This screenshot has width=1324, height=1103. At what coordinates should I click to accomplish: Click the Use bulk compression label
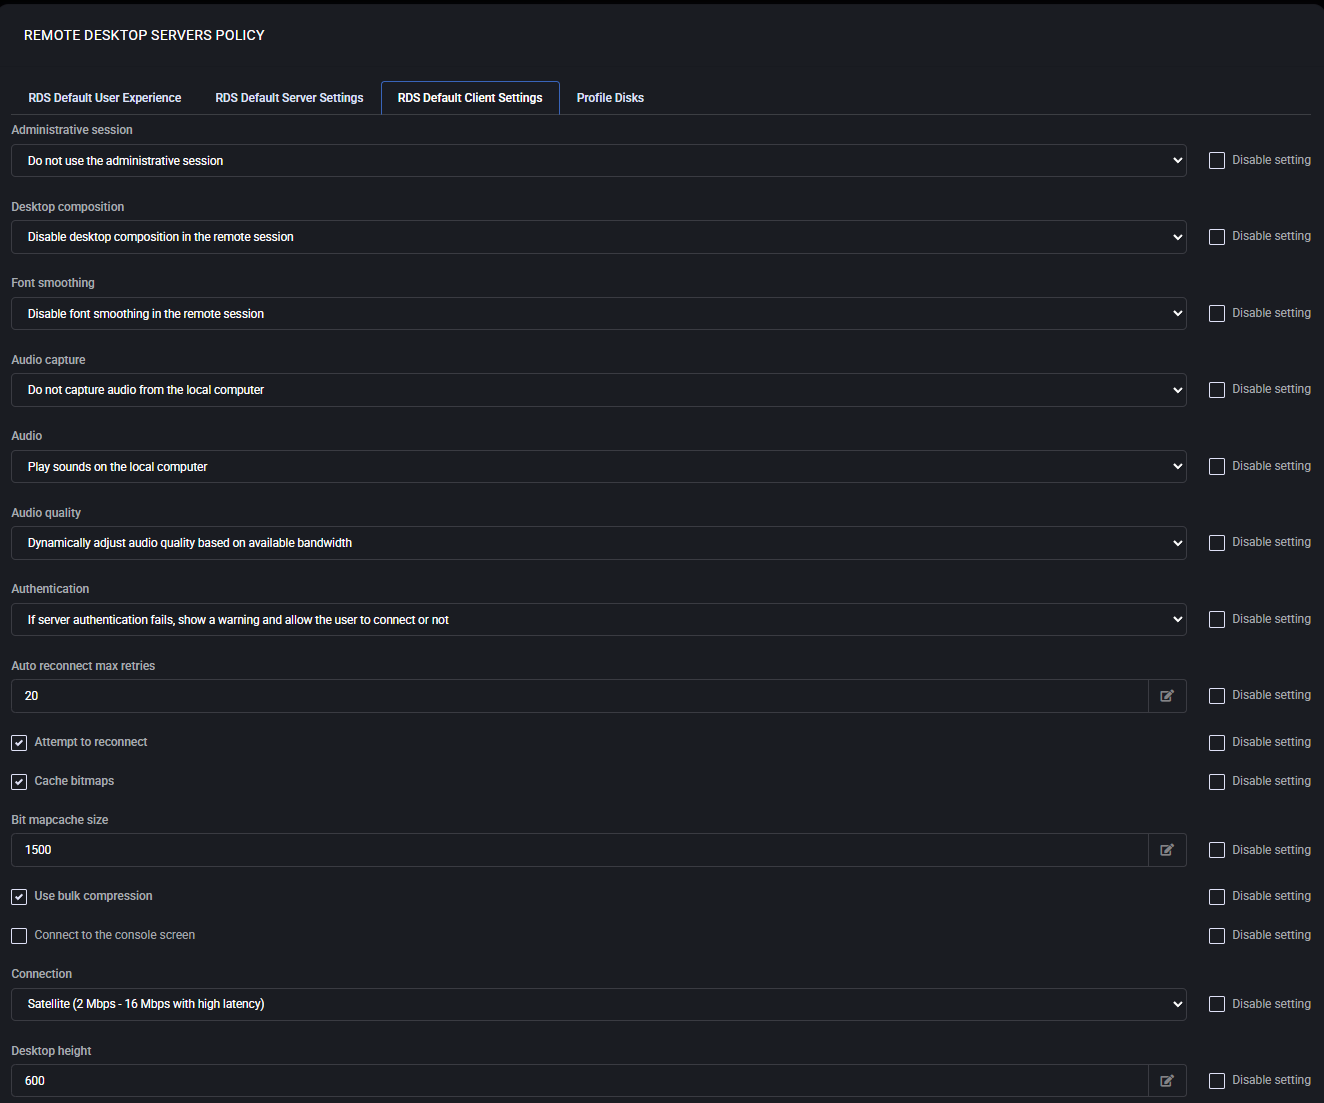coord(93,896)
